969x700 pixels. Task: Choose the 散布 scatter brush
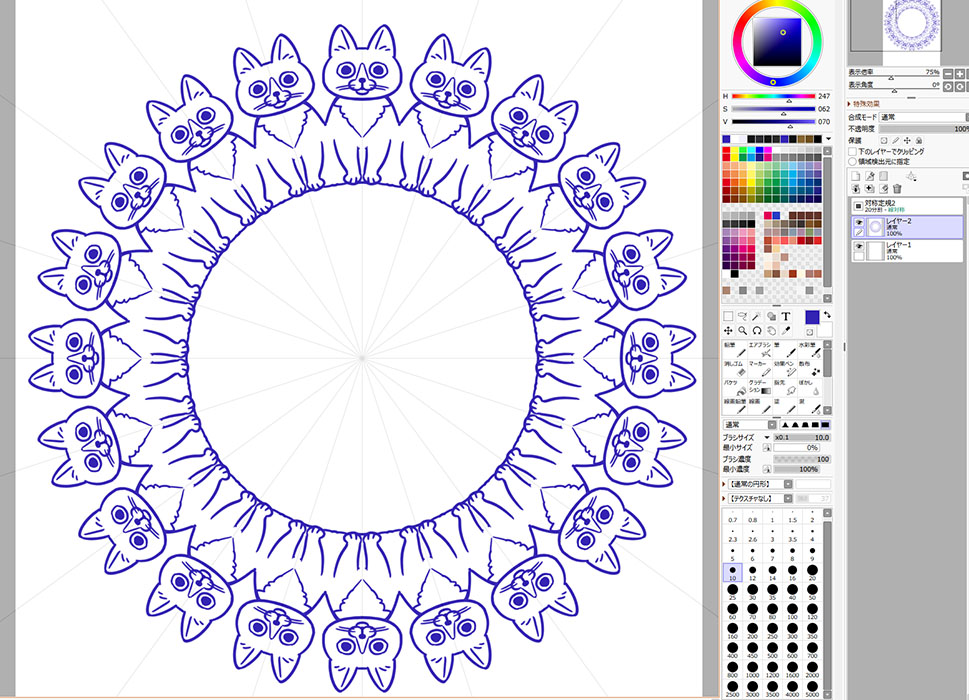810,369
